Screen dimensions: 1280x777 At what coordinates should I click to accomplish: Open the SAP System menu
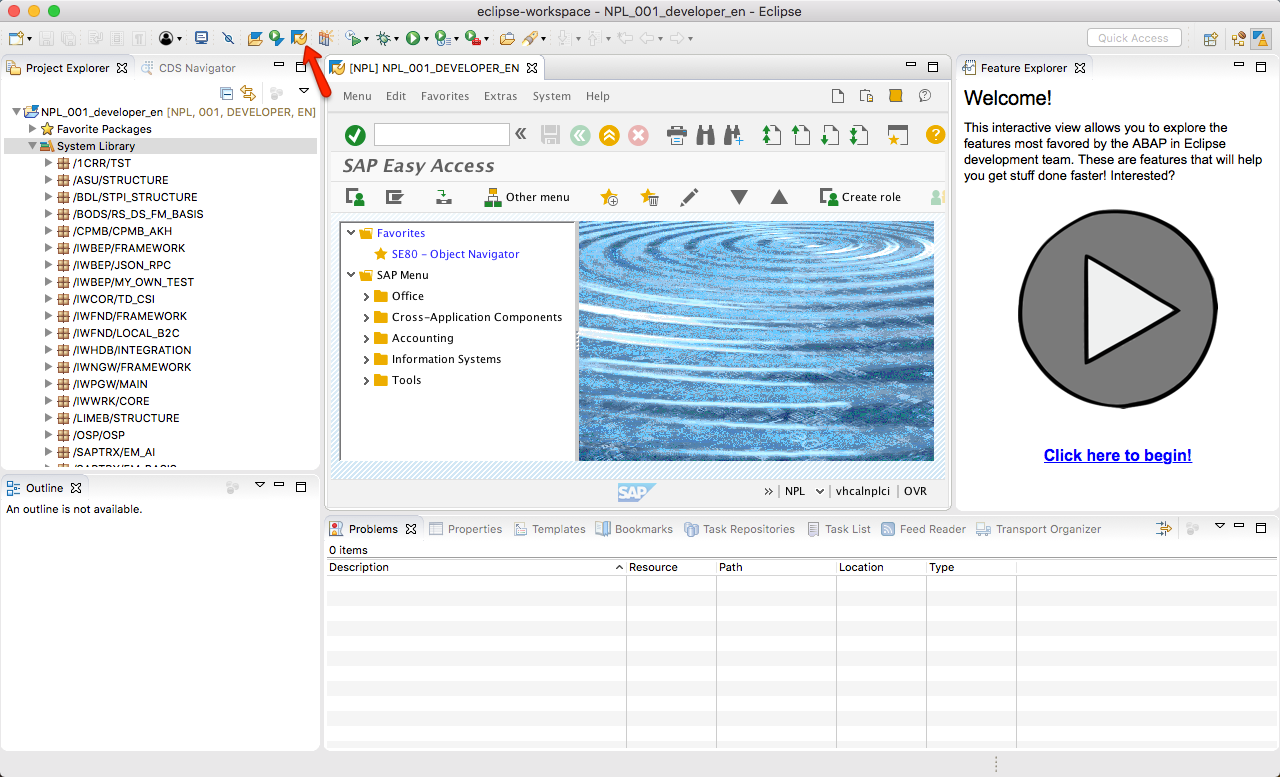[x=551, y=96]
